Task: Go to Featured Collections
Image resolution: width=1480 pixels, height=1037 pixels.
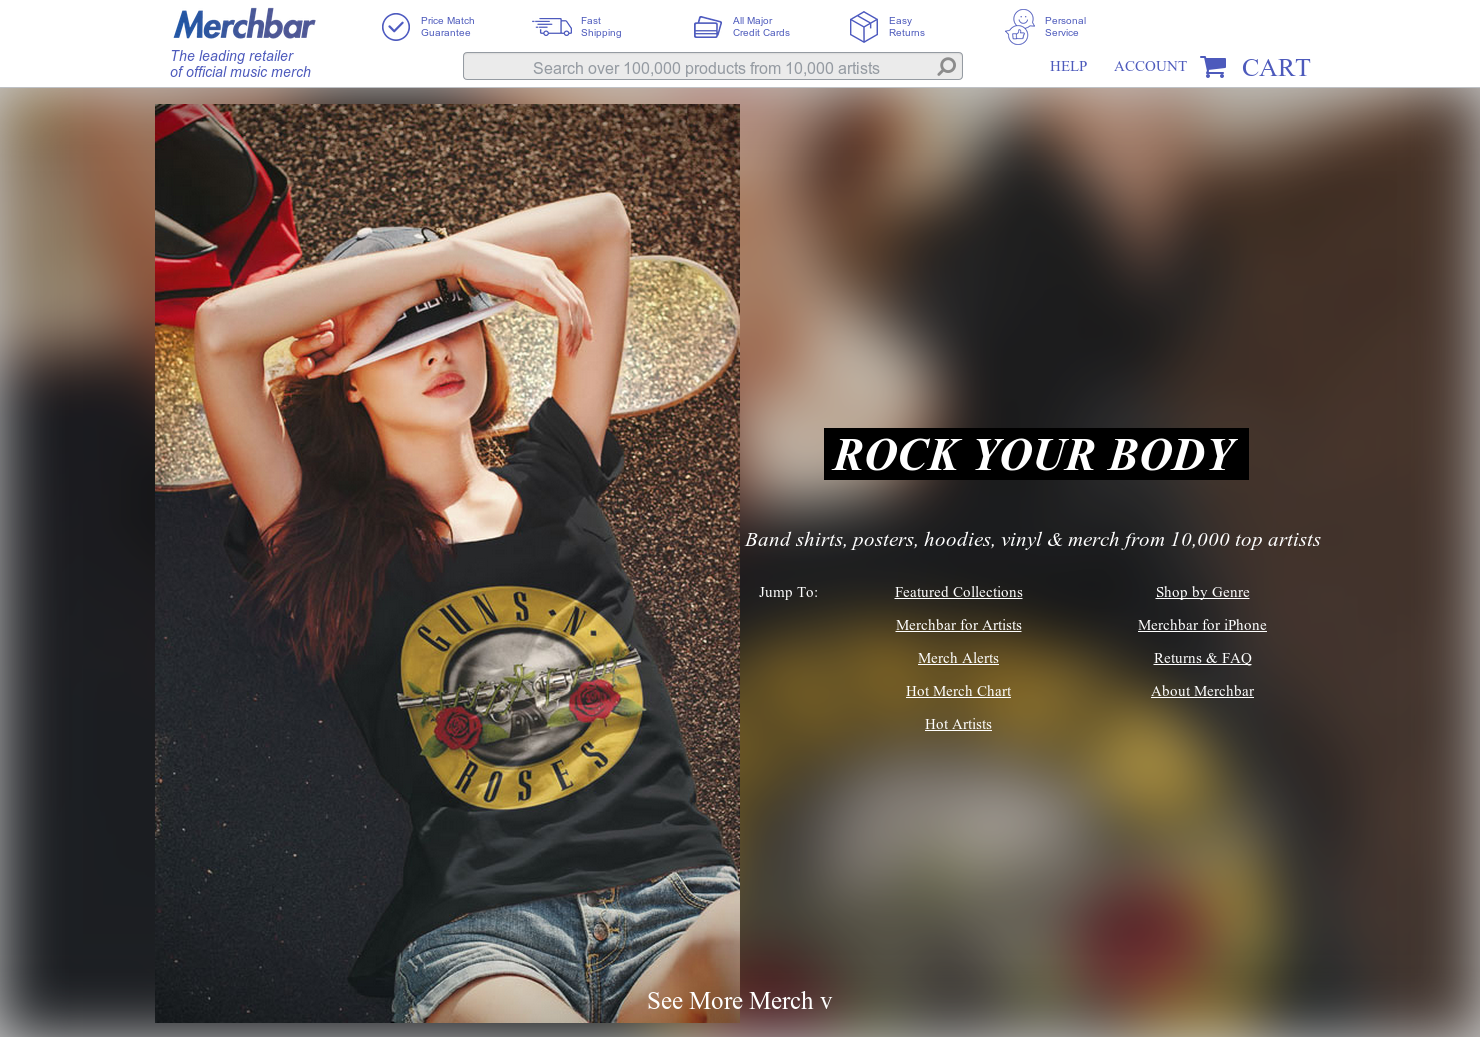Action: pos(958,592)
